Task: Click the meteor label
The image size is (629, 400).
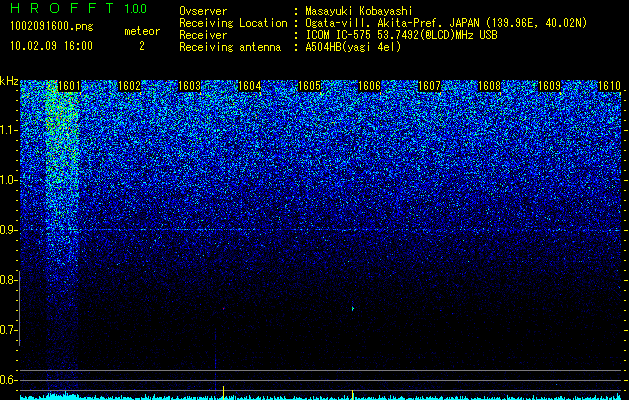Action: click(x=142, y=31)
